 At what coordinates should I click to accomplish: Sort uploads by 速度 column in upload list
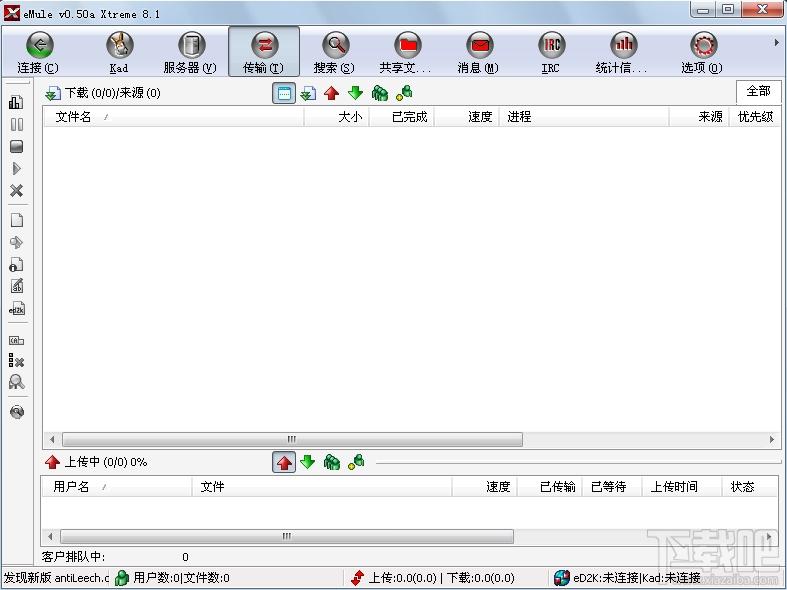485,487
